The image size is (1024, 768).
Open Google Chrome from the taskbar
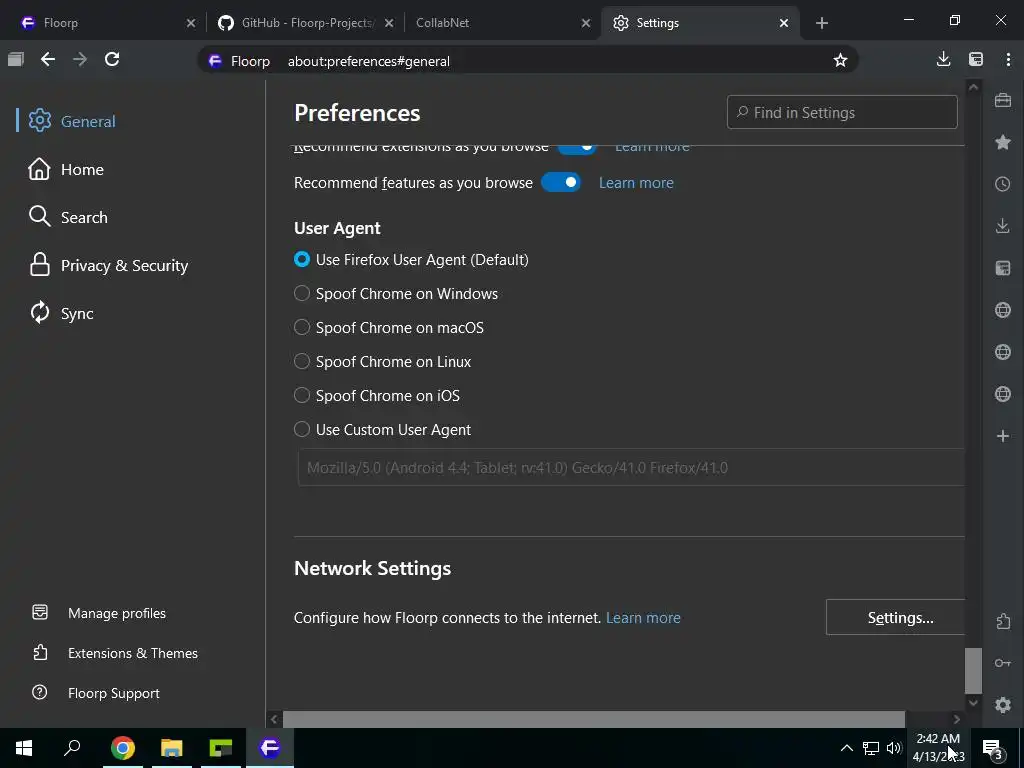(123, 748)
